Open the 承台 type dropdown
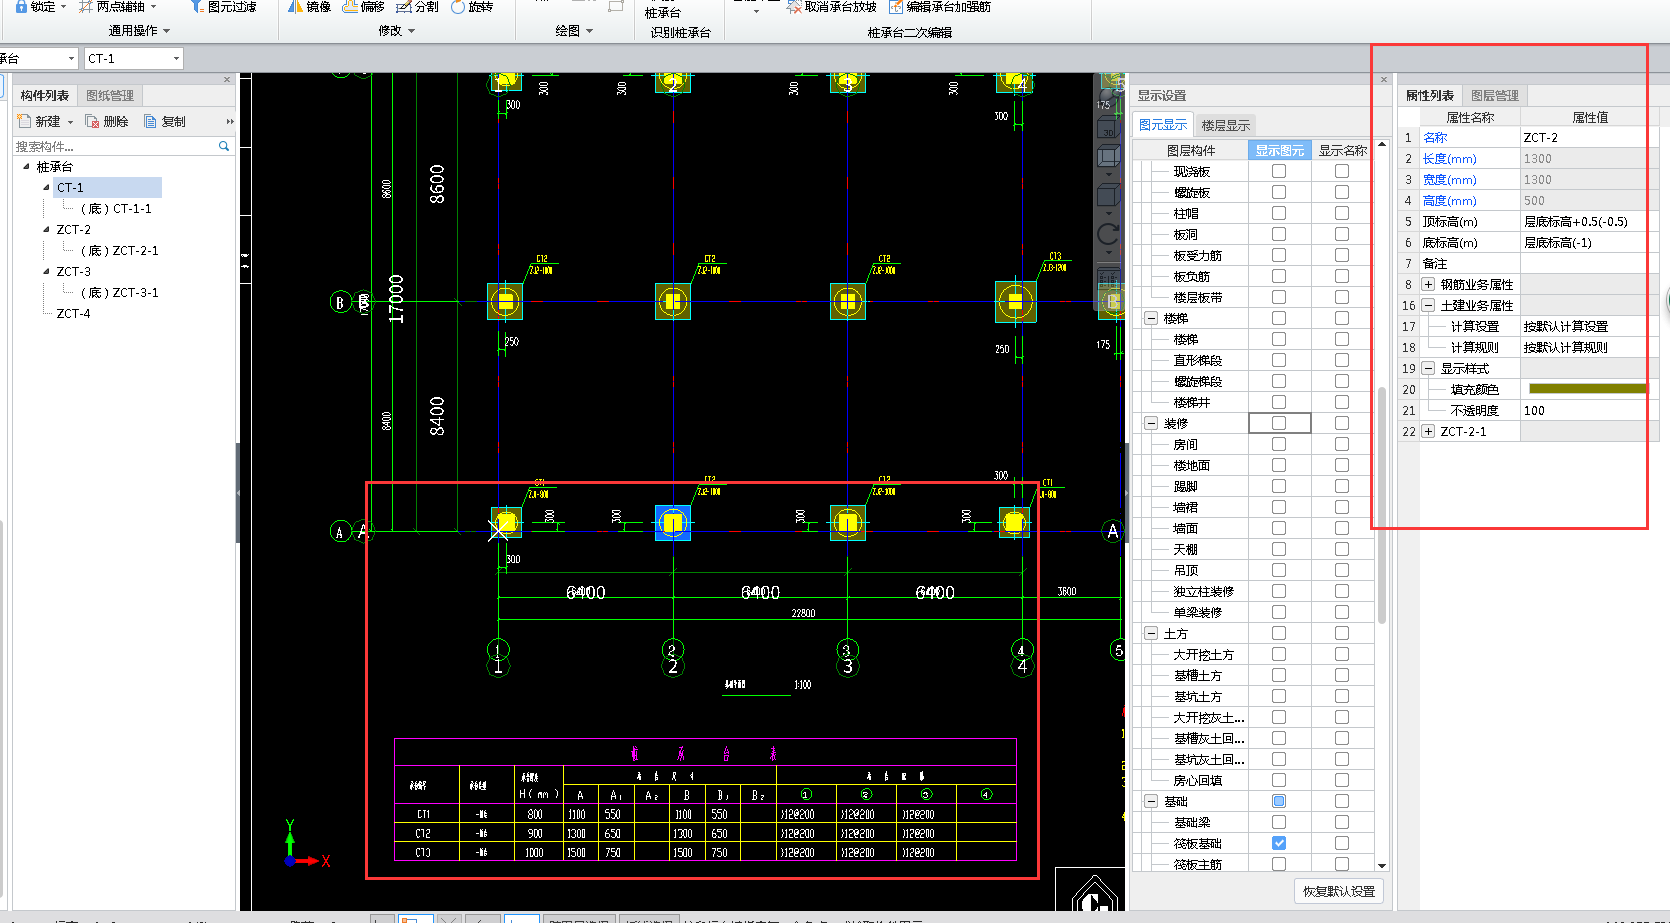This screenshot has width=1670, height=923. 70,58
